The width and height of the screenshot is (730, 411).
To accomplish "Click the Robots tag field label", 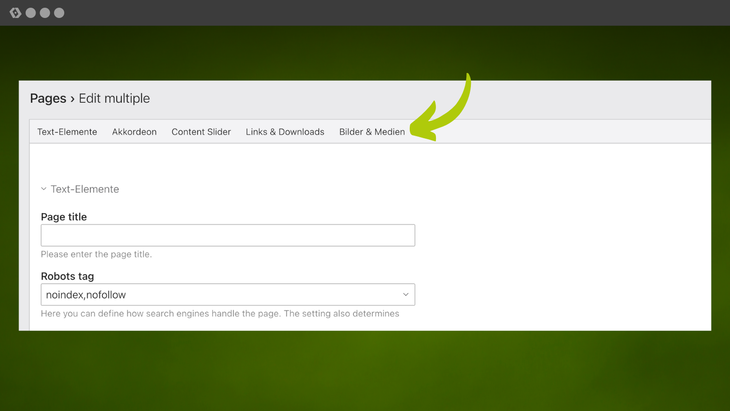I will click(68, 276).
